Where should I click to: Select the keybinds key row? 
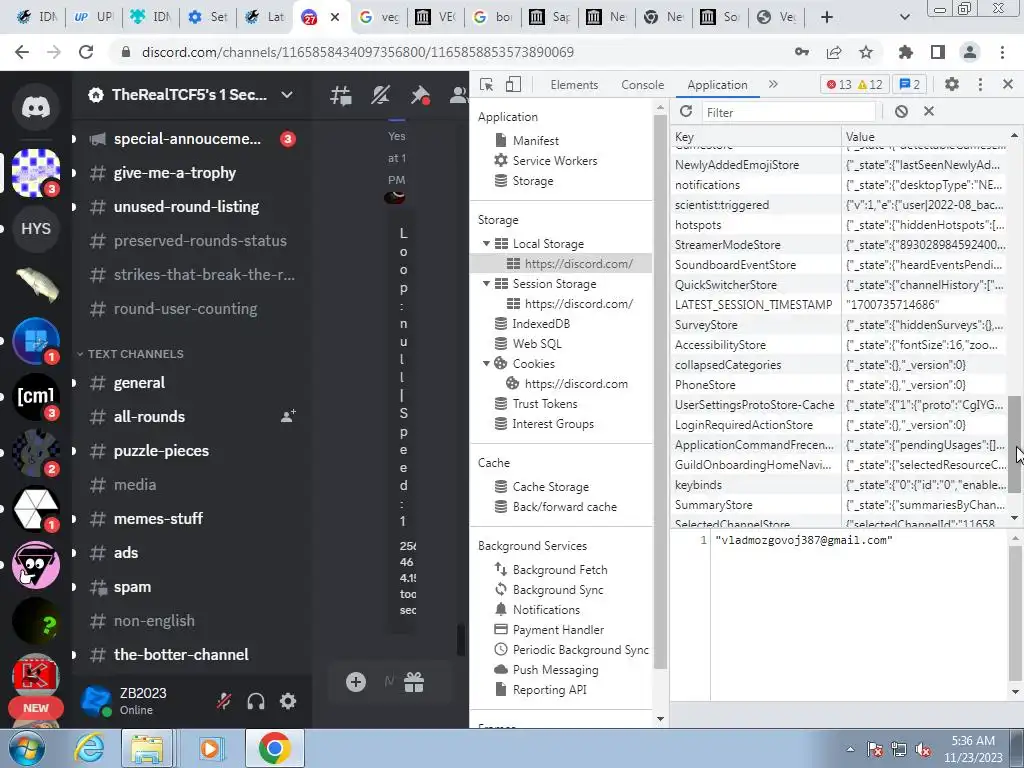click(x=838, y=485)
